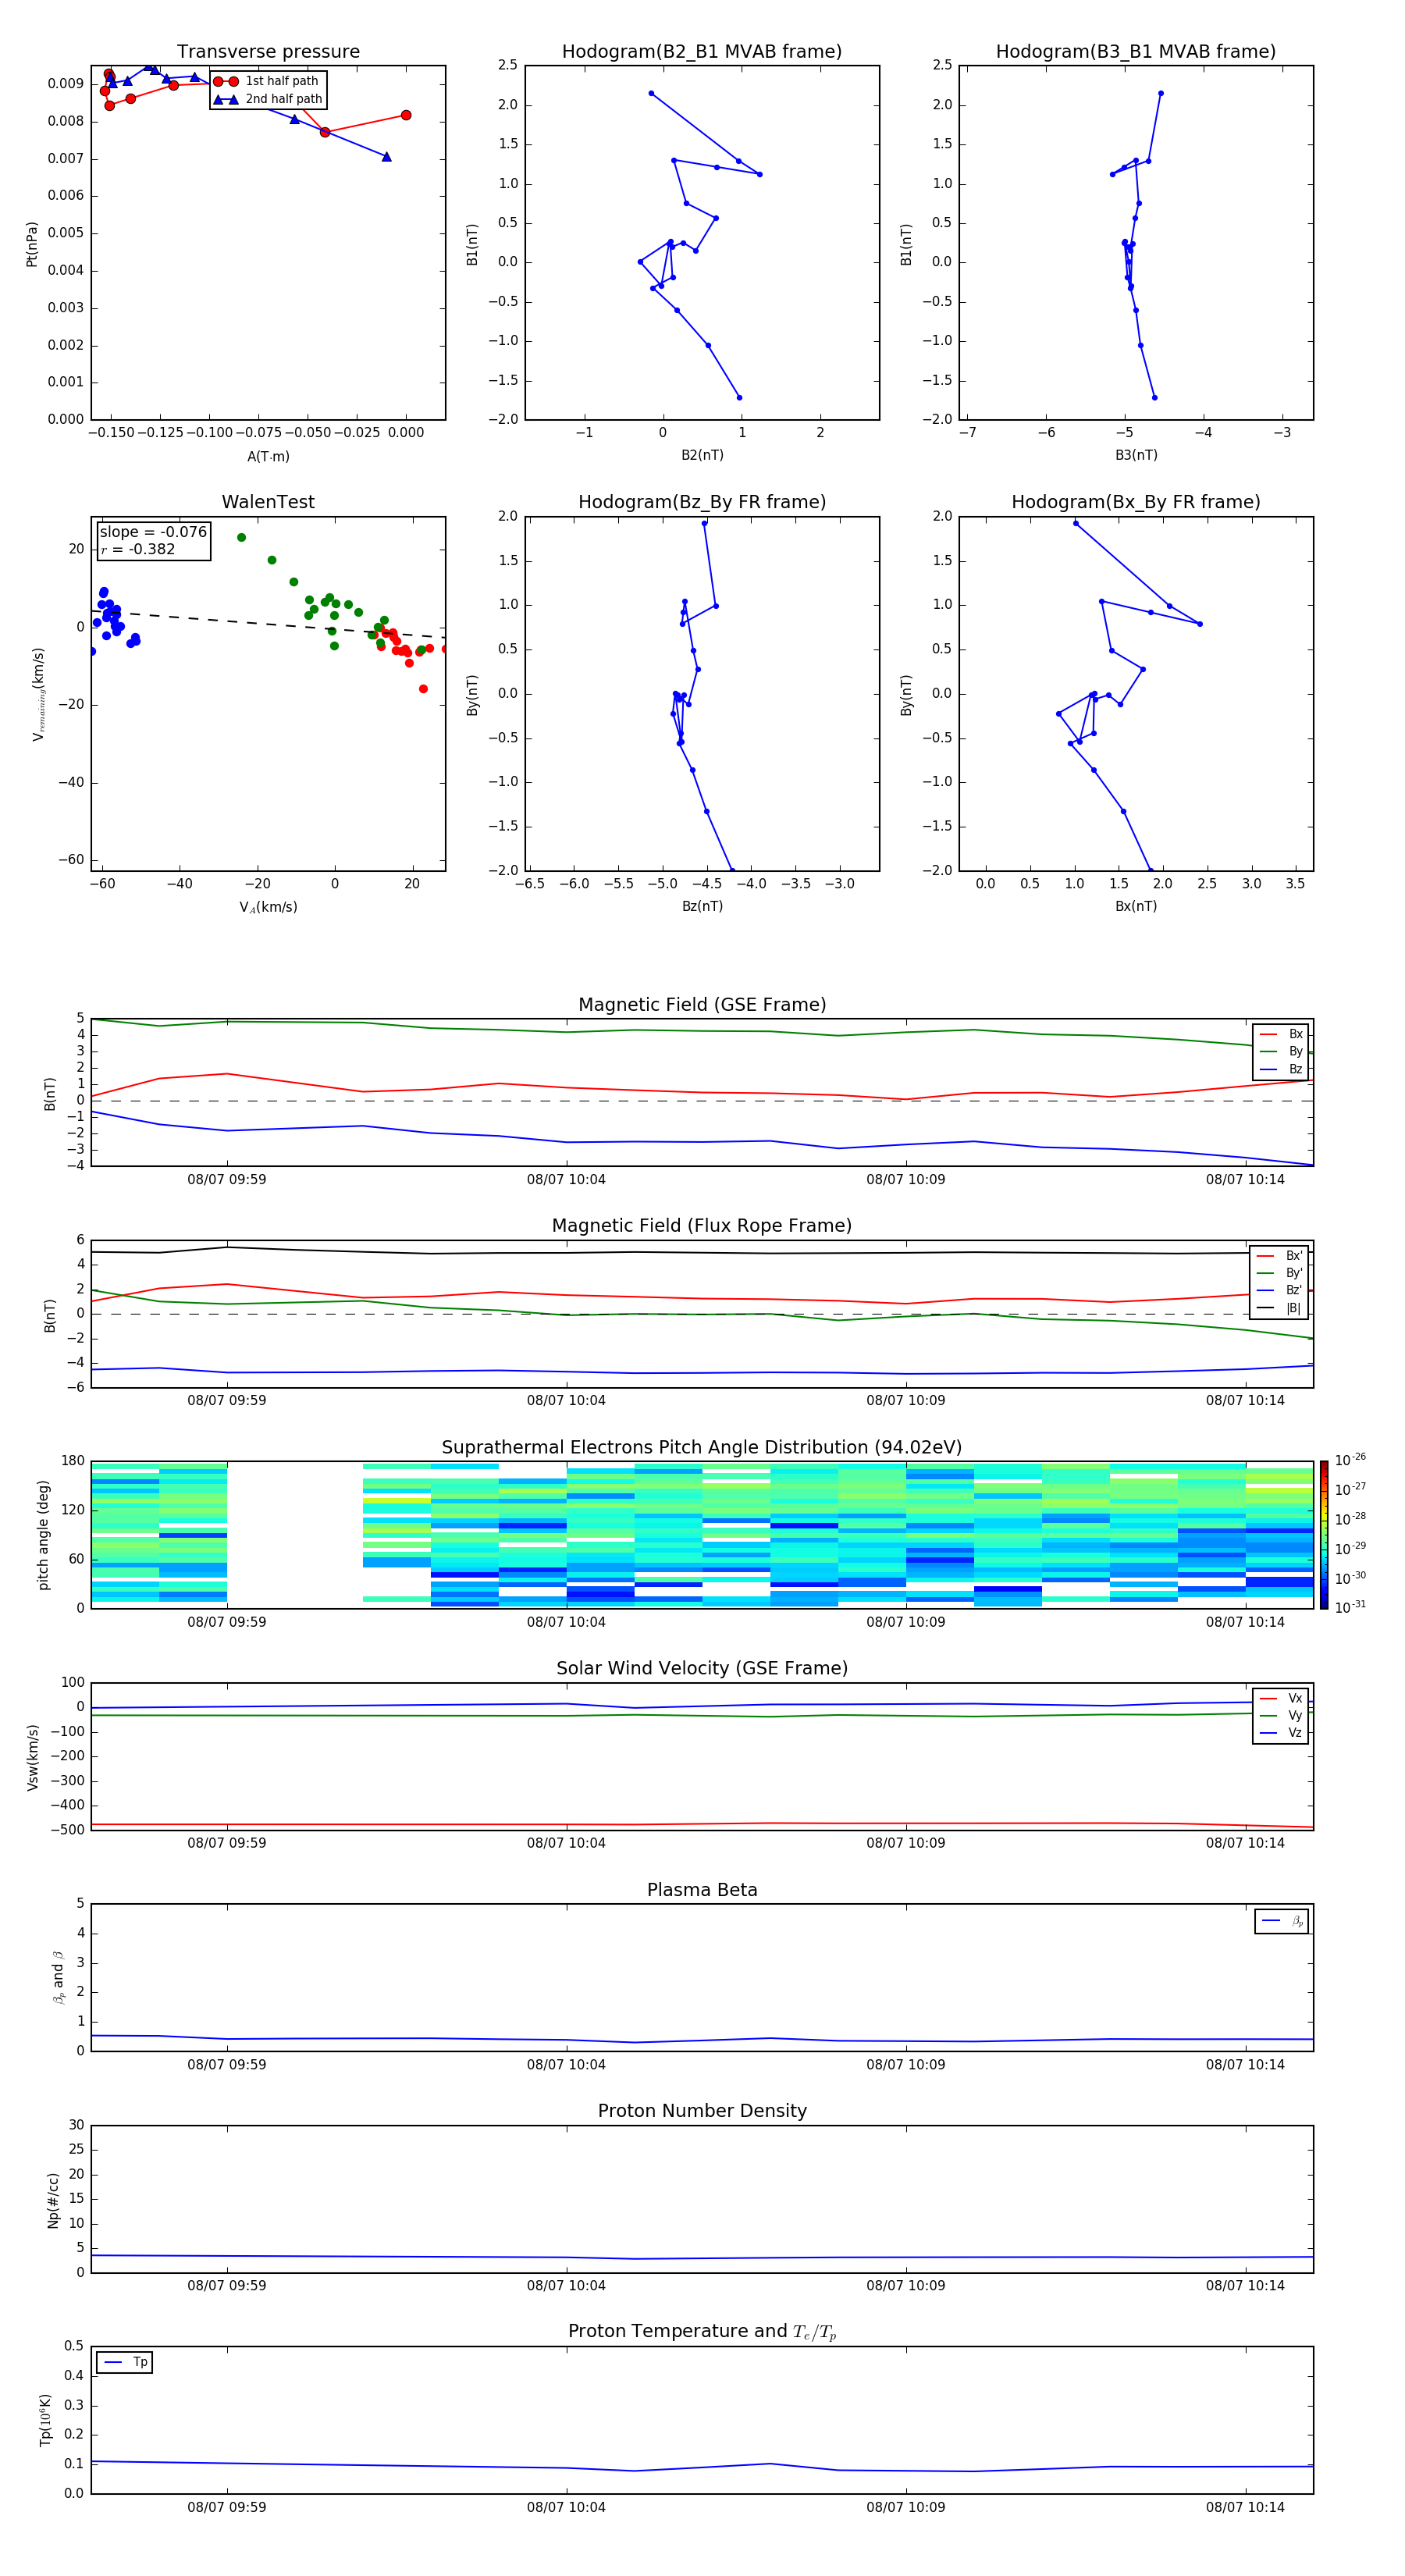Viewport: 1405px width, 2576px height.
Task: Click the Solar Wind Velocity (GSE Frame) title
Action: point(702,1669)
